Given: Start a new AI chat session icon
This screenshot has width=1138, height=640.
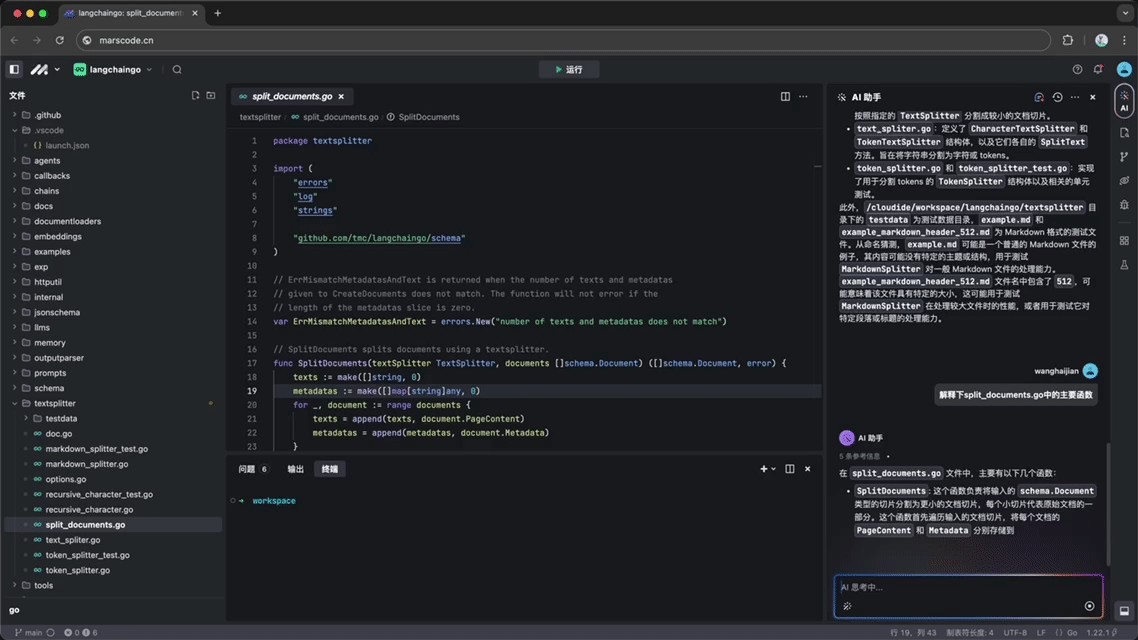Looking at the screenshot, I should 1039,98.
